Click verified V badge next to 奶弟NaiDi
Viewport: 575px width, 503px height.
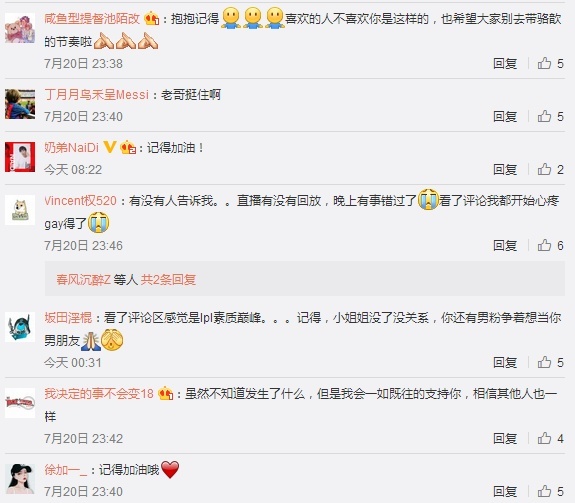[110, 147]
